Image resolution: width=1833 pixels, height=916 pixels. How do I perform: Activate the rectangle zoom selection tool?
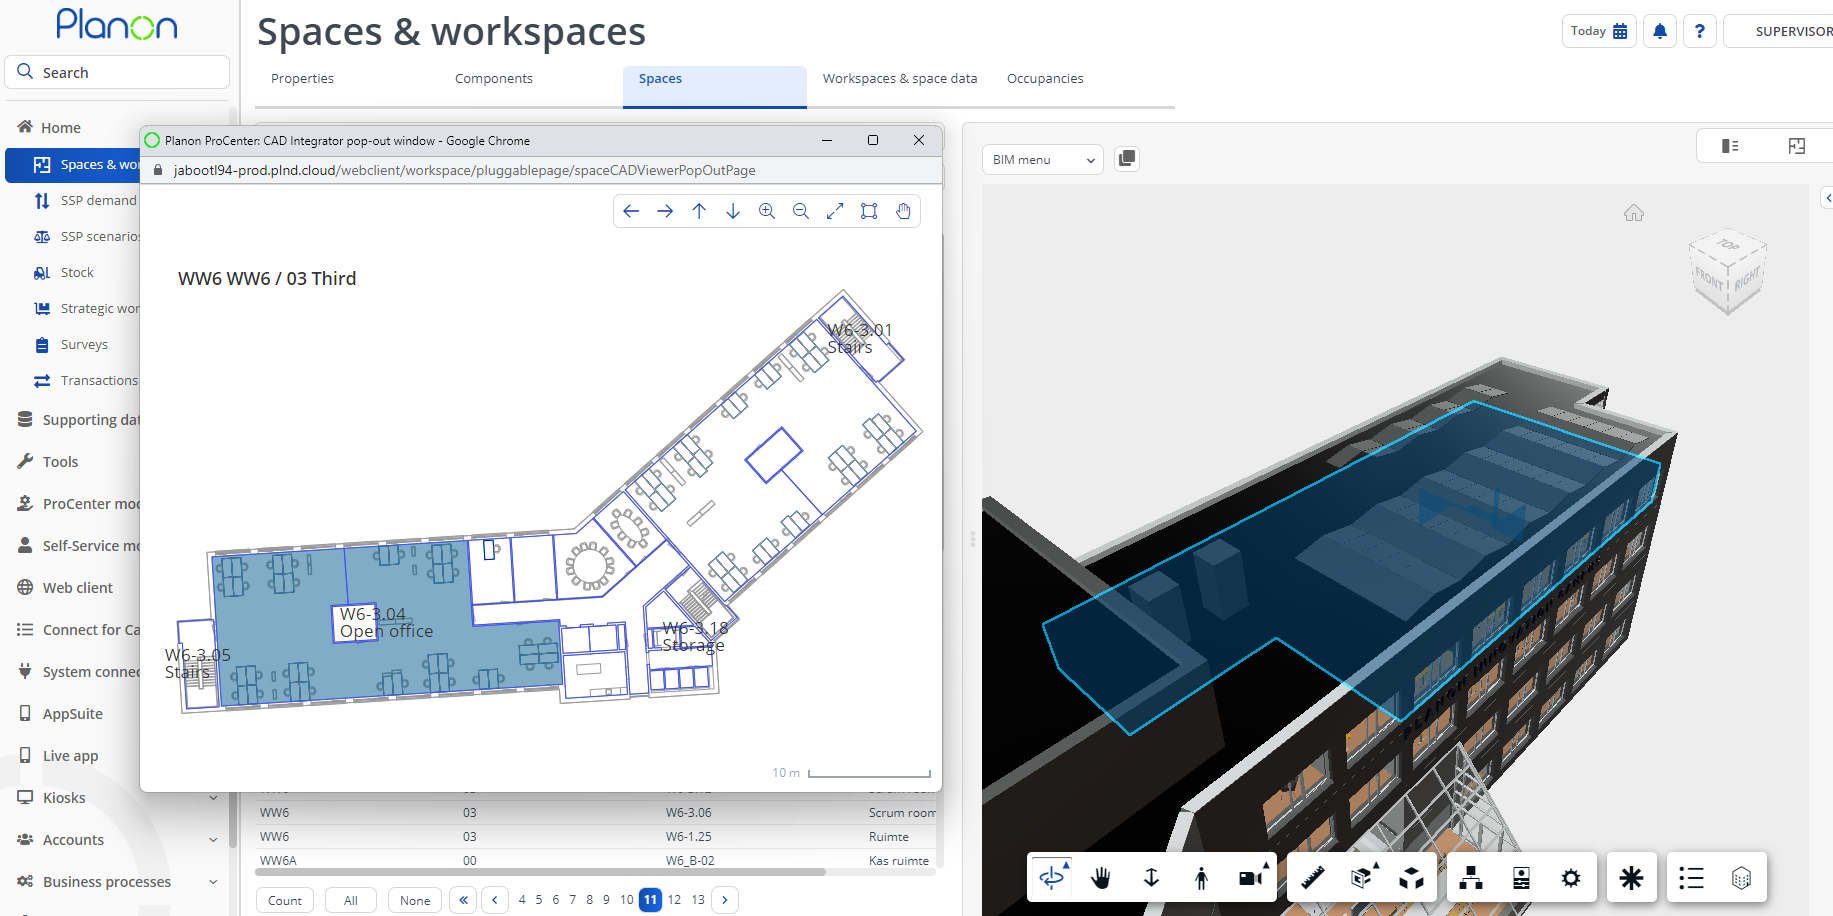point(868,211)
